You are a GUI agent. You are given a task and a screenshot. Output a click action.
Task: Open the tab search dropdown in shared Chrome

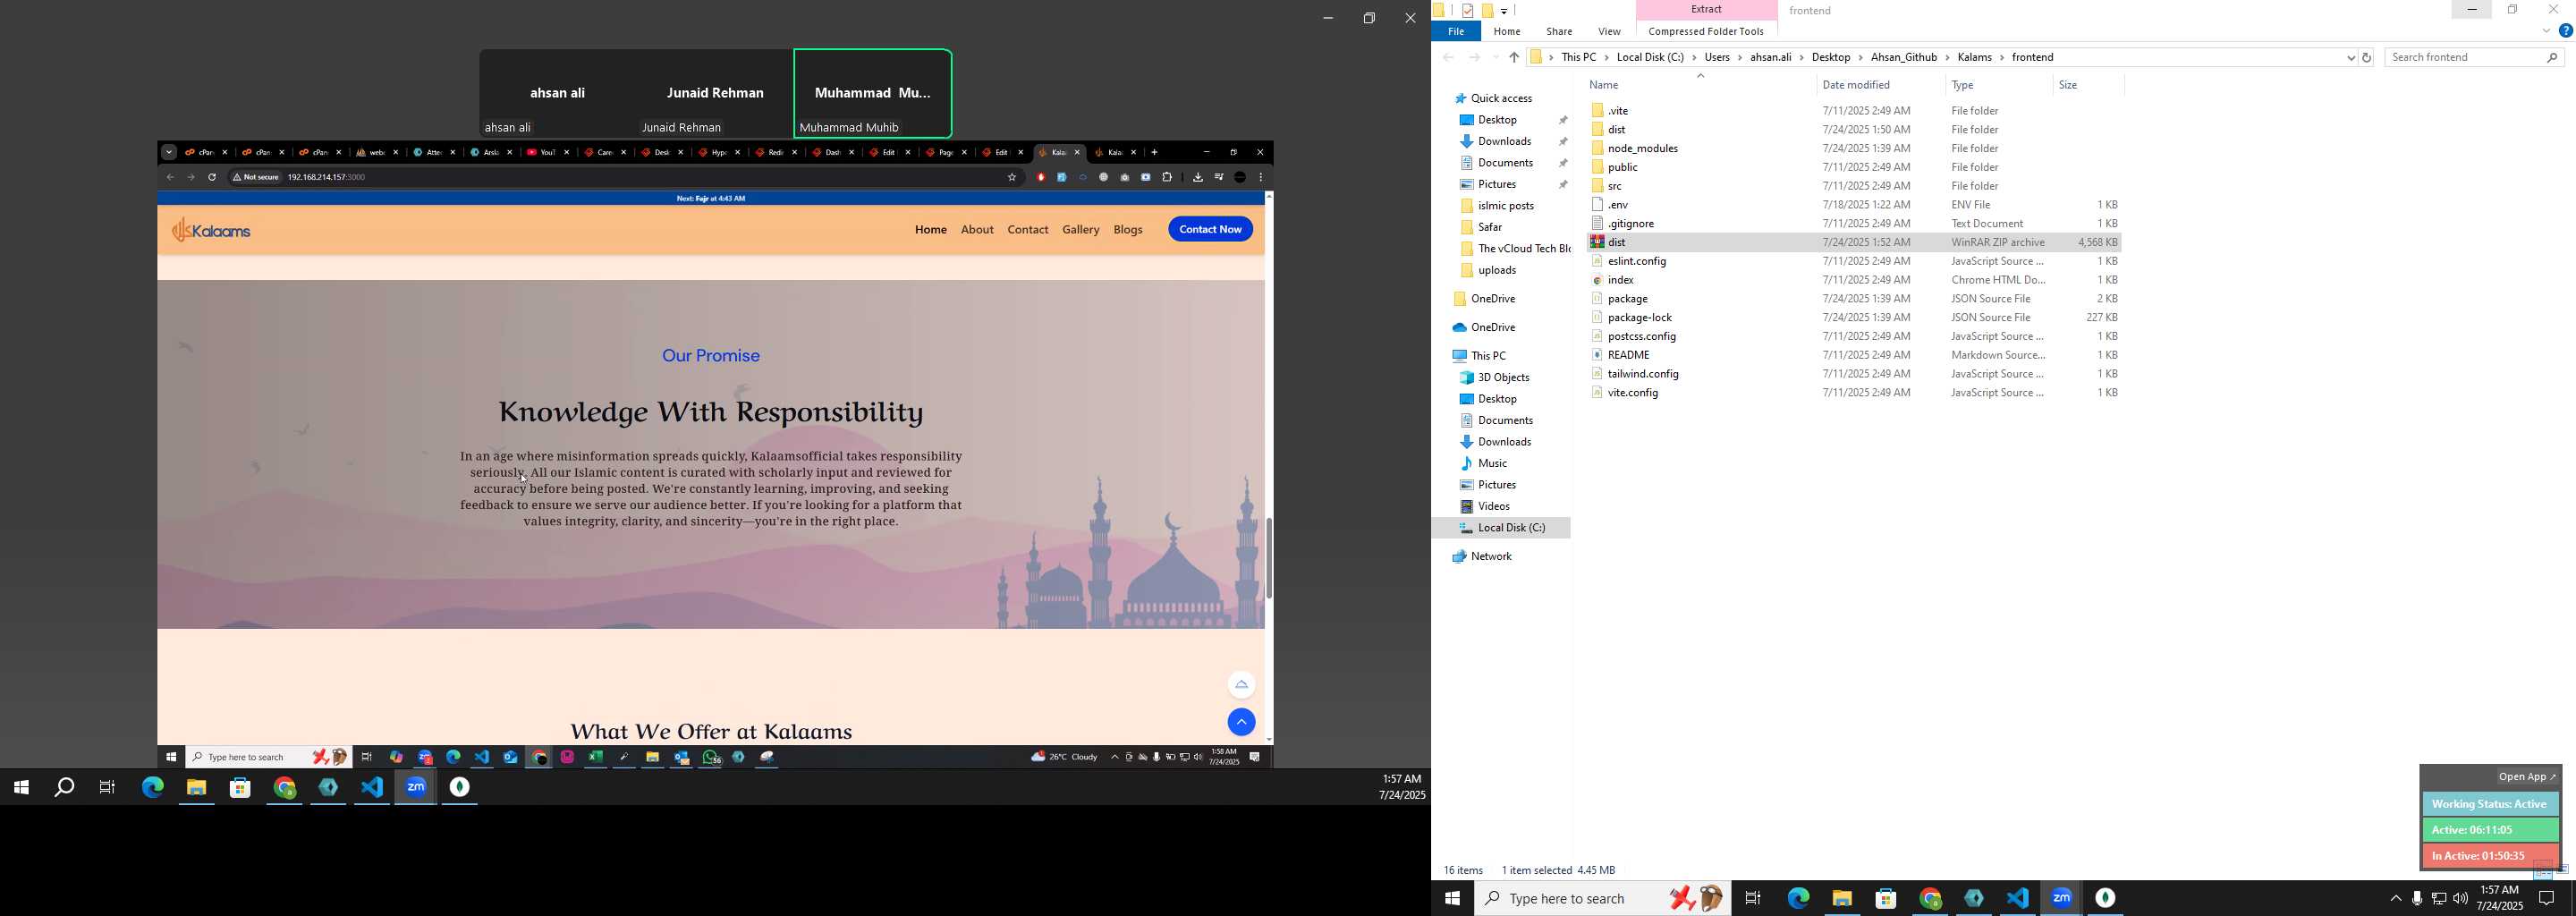(169, 153)
